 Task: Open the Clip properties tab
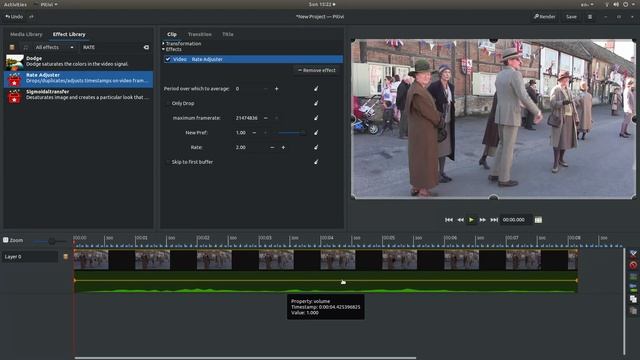click(x=172, y=34)
